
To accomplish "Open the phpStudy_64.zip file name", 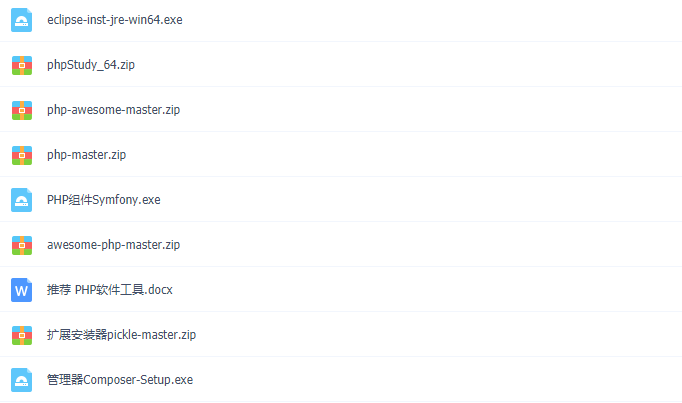I will (91, 65).
